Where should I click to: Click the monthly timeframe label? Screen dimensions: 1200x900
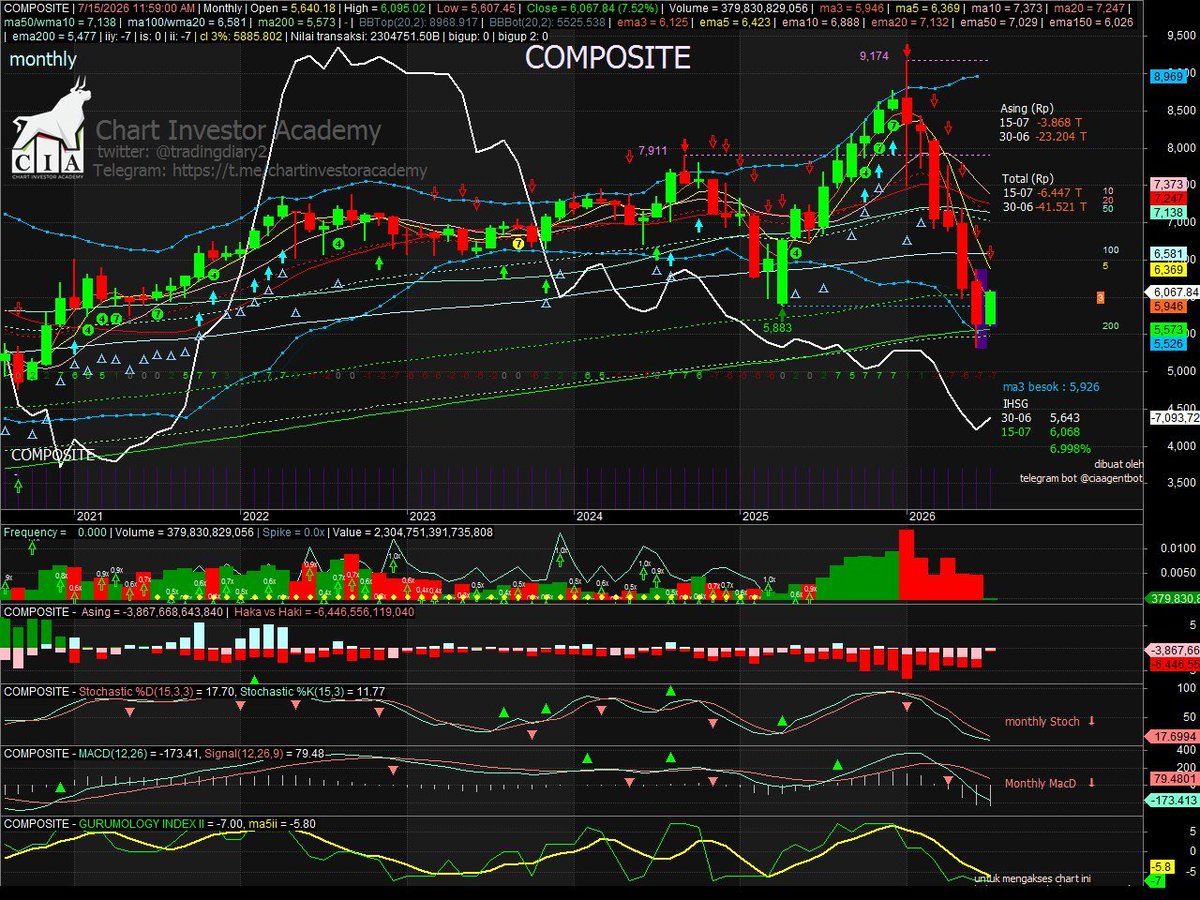pyautogui.click(x=43, y=60)
